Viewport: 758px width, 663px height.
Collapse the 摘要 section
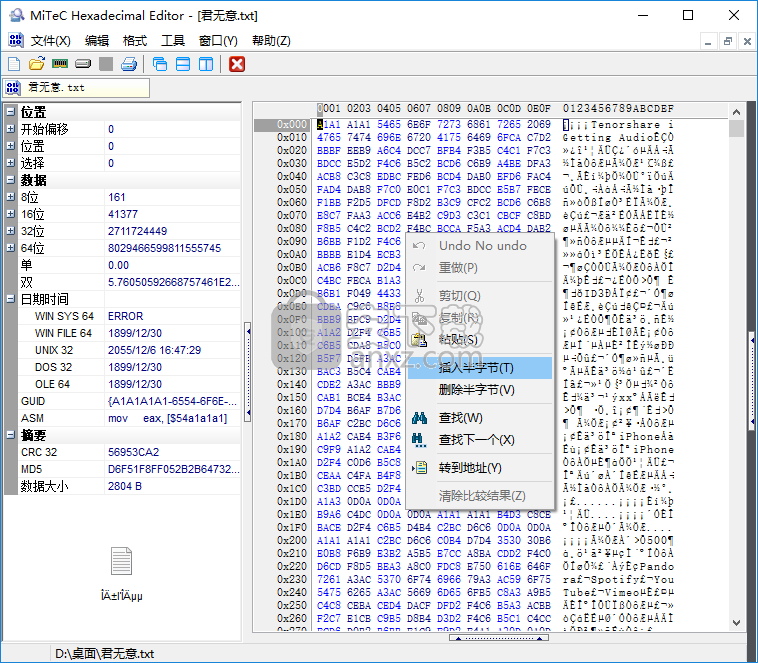tap(11, 435)
